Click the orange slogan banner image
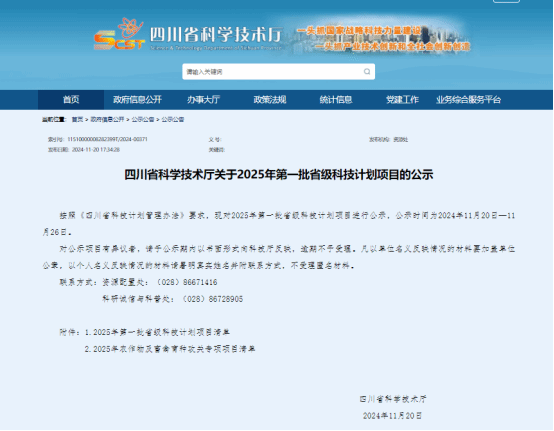 pos(383,38)
